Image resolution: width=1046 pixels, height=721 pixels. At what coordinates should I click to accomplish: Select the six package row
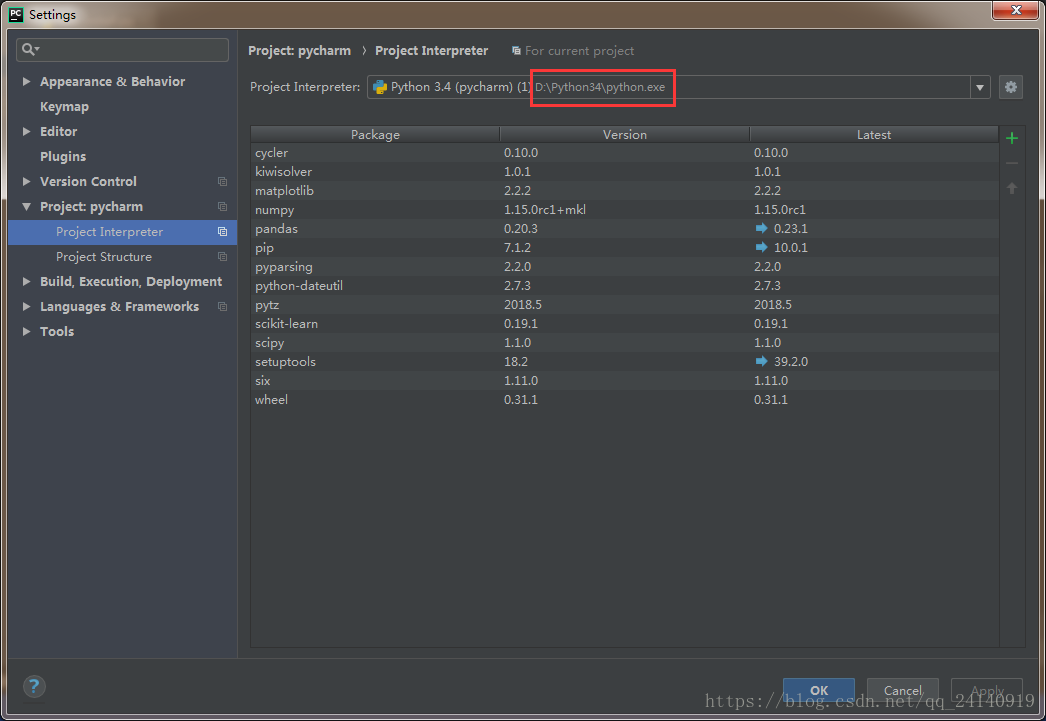pyautogui.click(x=624, y=381)
